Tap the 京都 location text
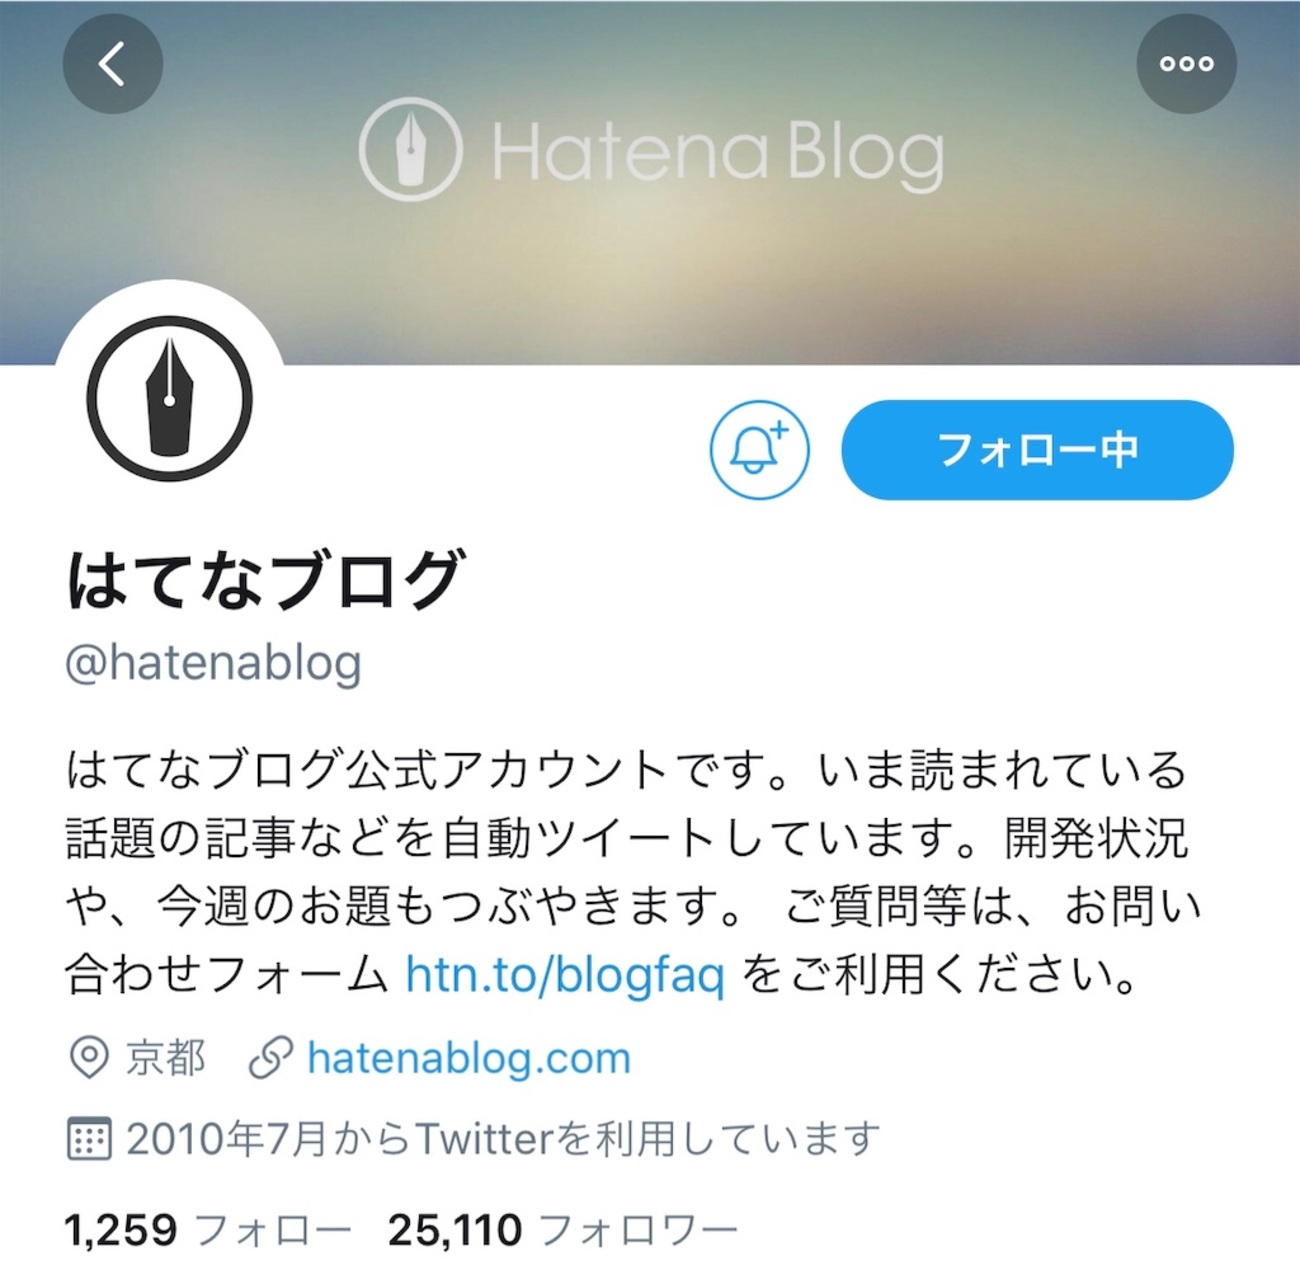The width and height of the screenshot is (1300, 1270). pyautogui.click(x=165, y=1058)
